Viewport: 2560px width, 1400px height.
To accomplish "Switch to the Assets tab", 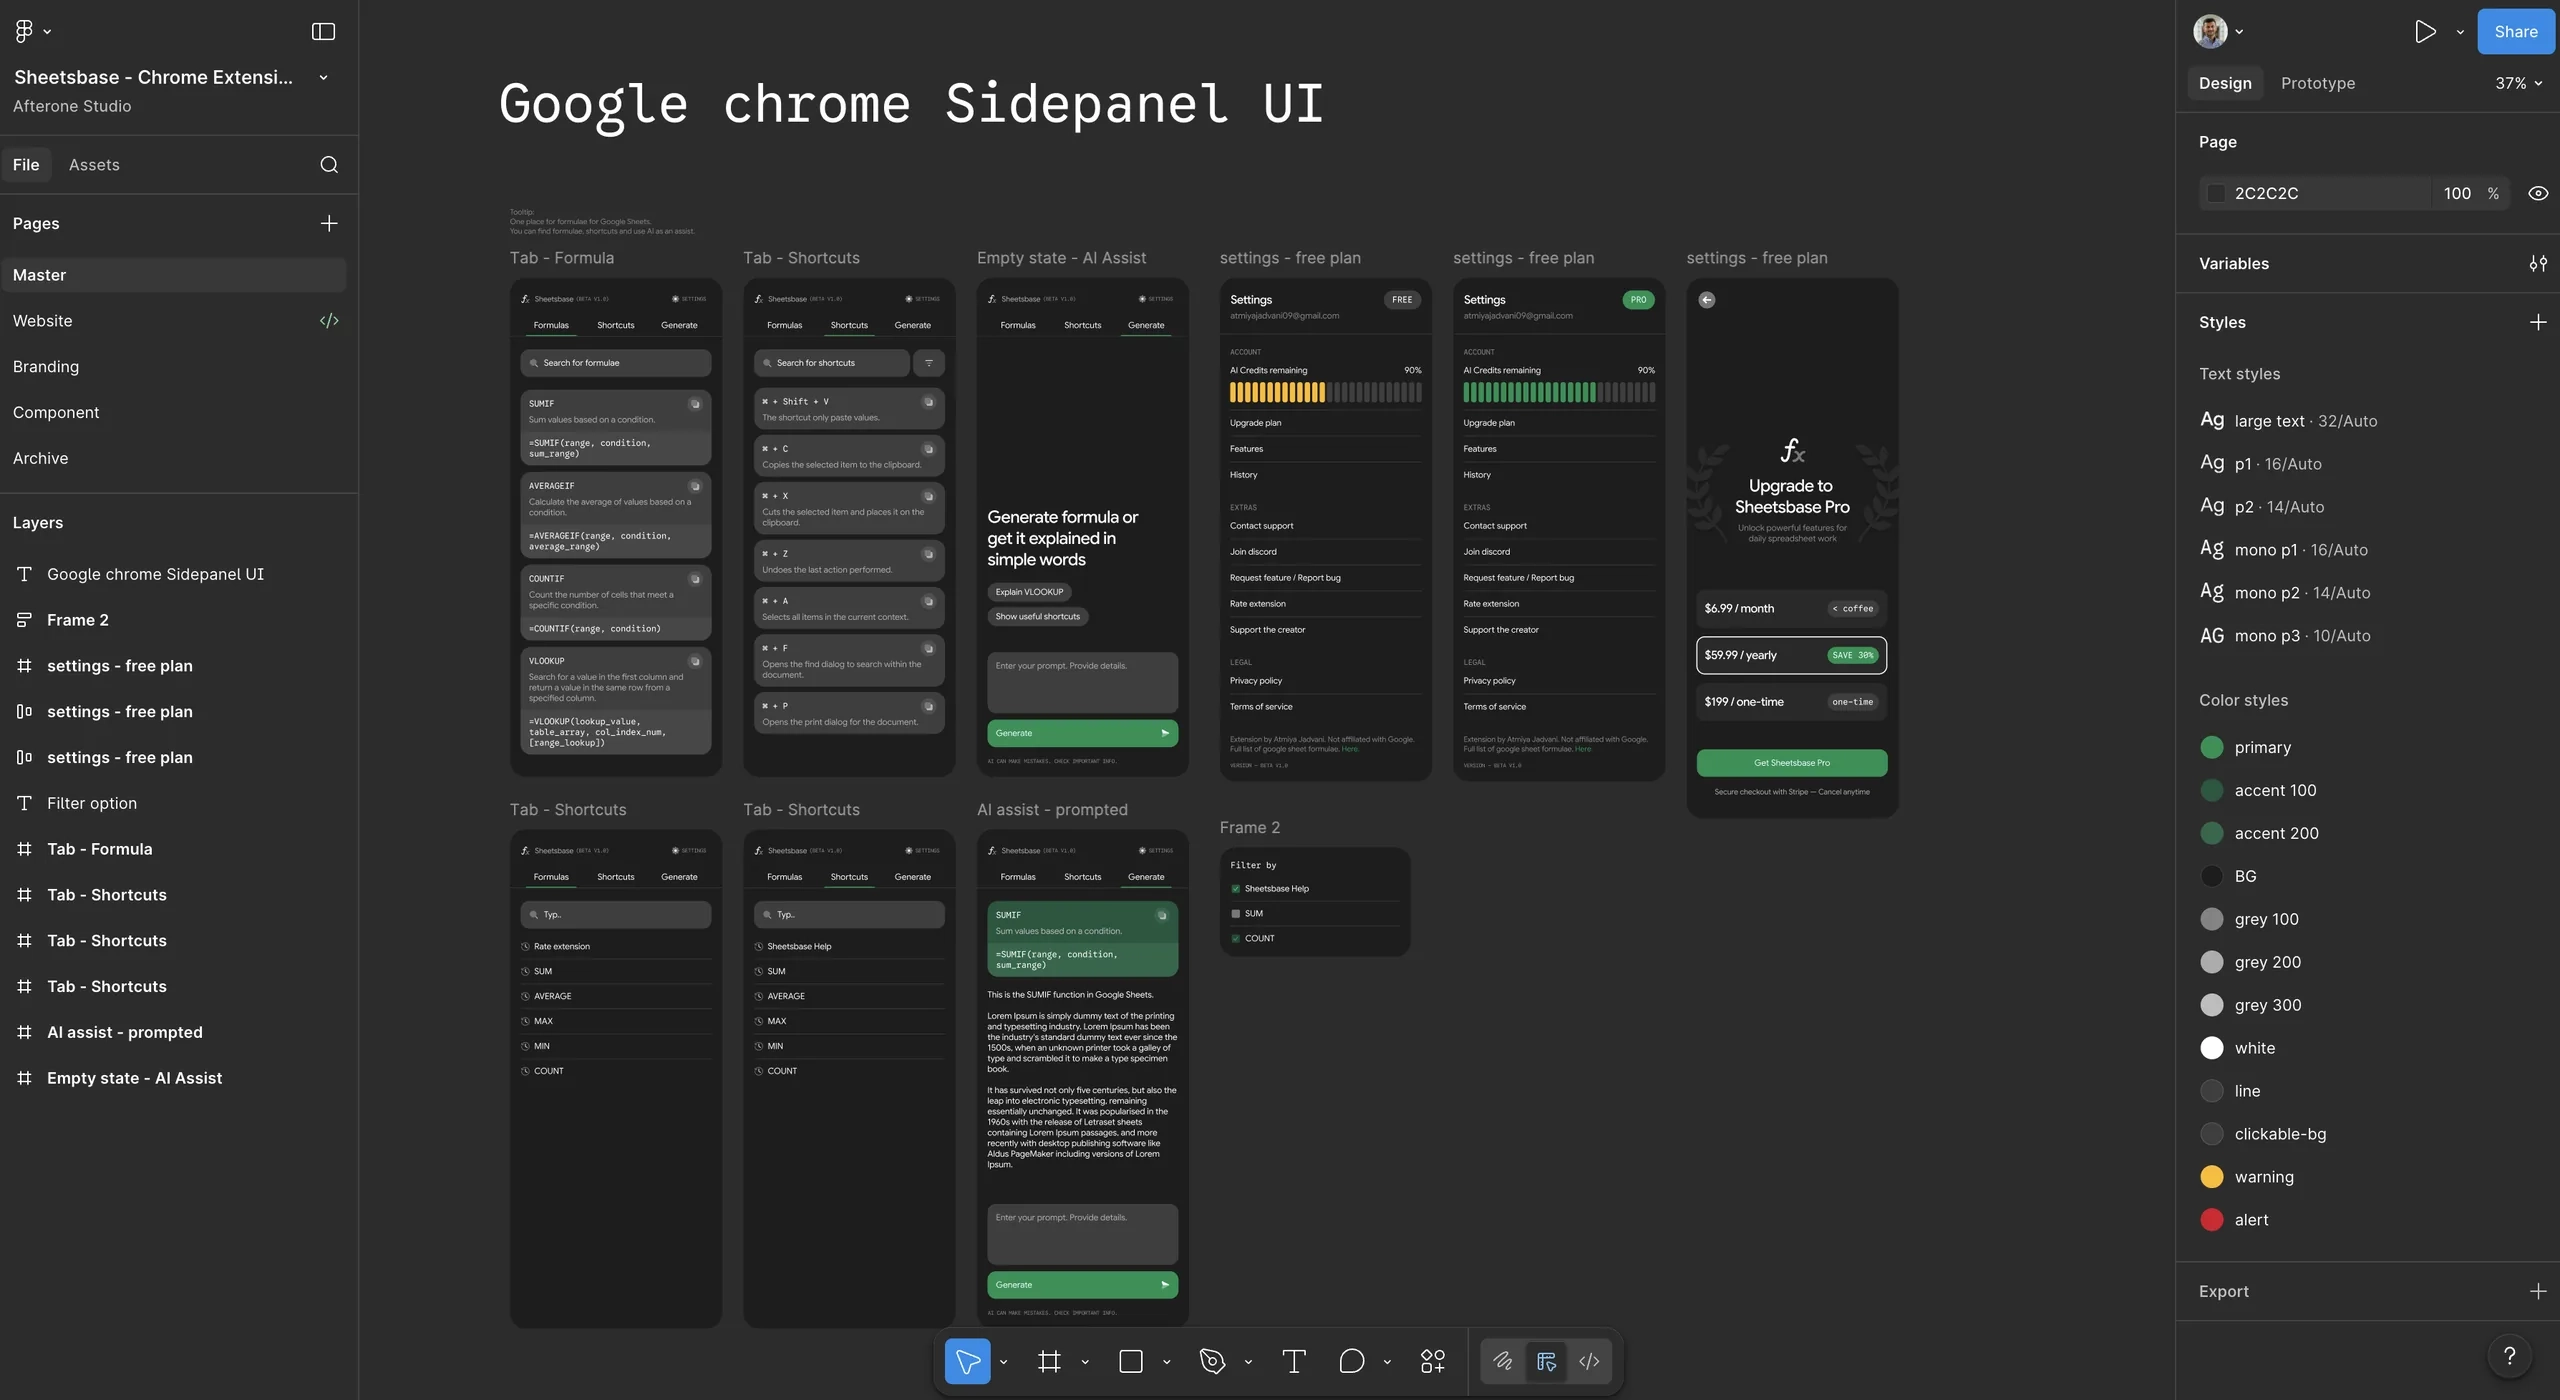I will point(95,164).
